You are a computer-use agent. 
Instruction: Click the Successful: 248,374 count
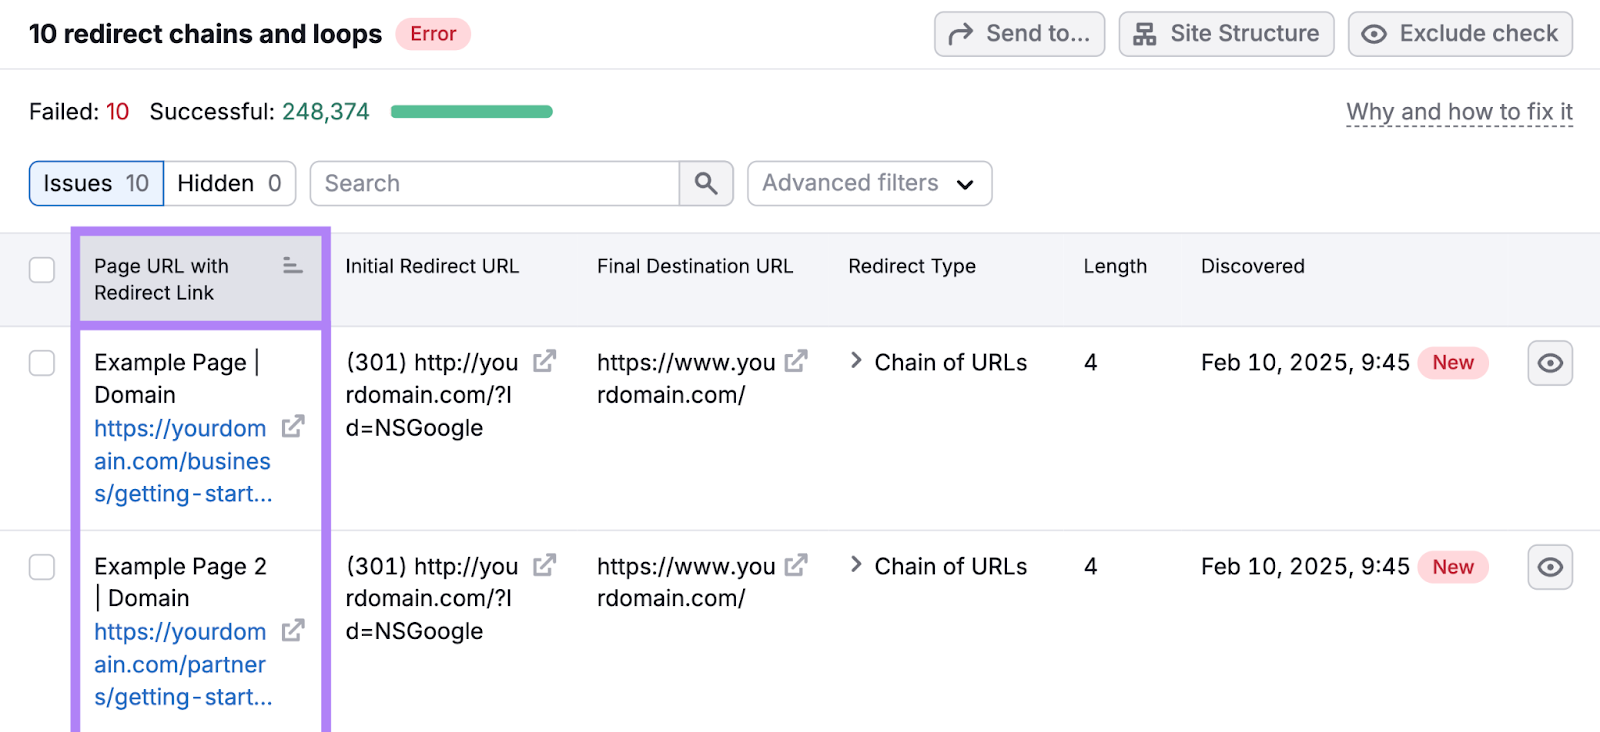tap(259, 112)
